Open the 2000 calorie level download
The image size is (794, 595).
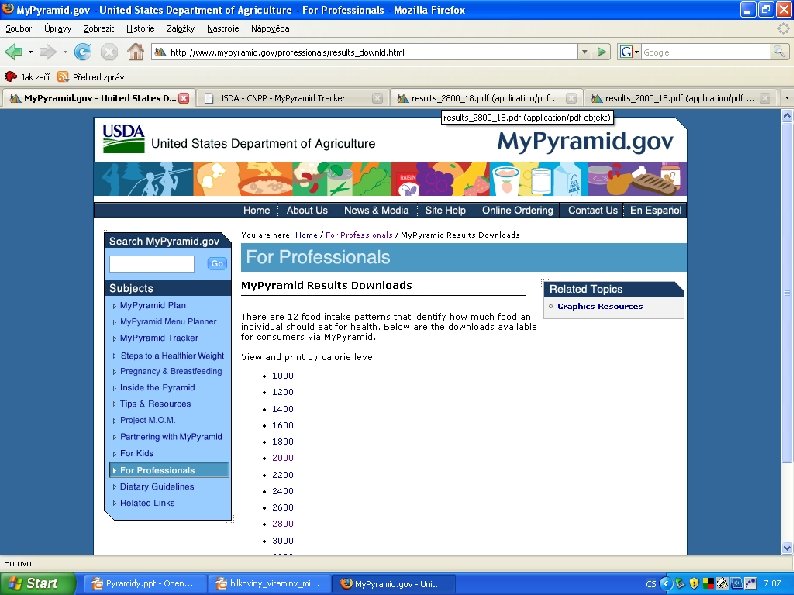[283, 458]
